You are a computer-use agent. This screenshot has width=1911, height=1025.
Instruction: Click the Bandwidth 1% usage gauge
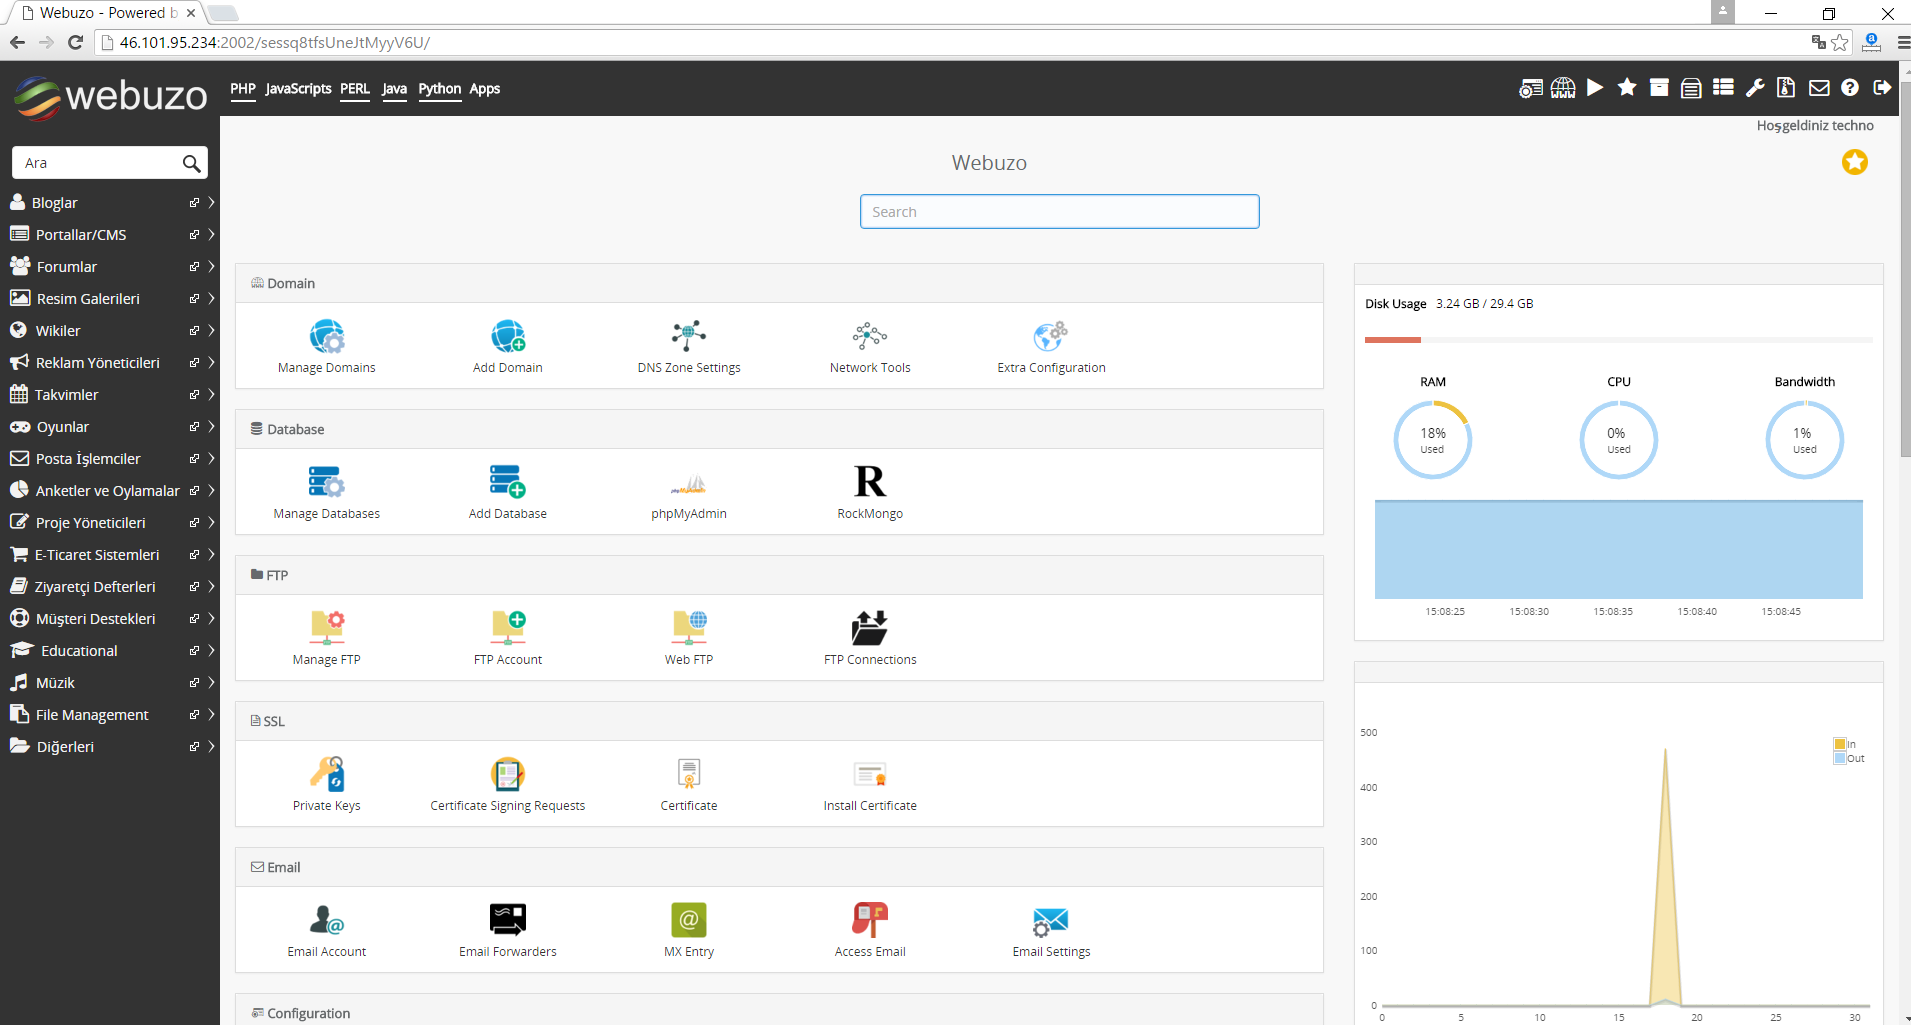click(1804, 440)
